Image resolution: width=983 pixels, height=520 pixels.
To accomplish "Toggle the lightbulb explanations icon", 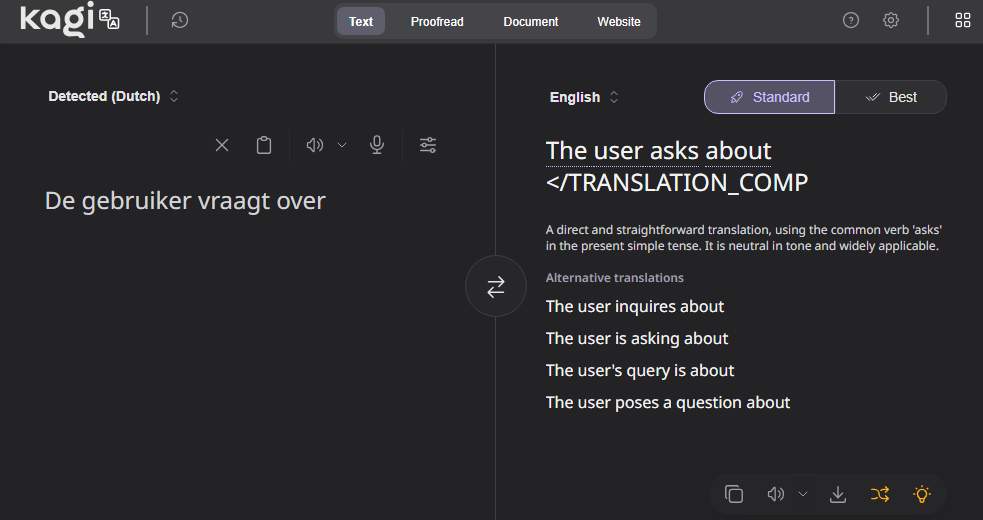I will pos(921,494).
